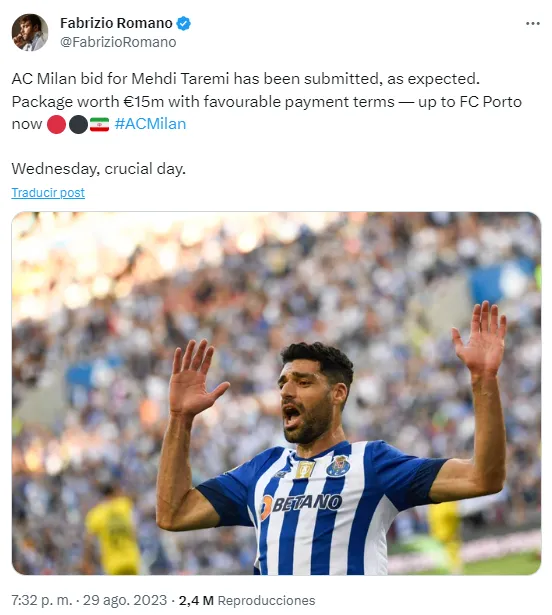552x615 pixels.
Task: Click the 'Wednesday, crucial day.' text line
Action: 98,169
